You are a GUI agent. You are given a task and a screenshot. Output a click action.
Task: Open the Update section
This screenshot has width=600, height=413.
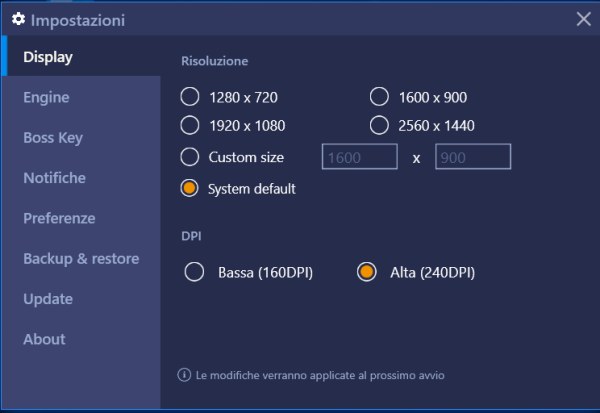(48, 299)
